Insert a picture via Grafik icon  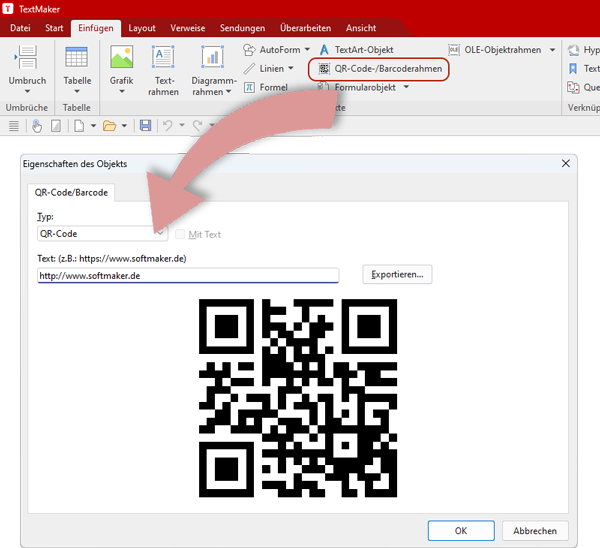point(122,57)
